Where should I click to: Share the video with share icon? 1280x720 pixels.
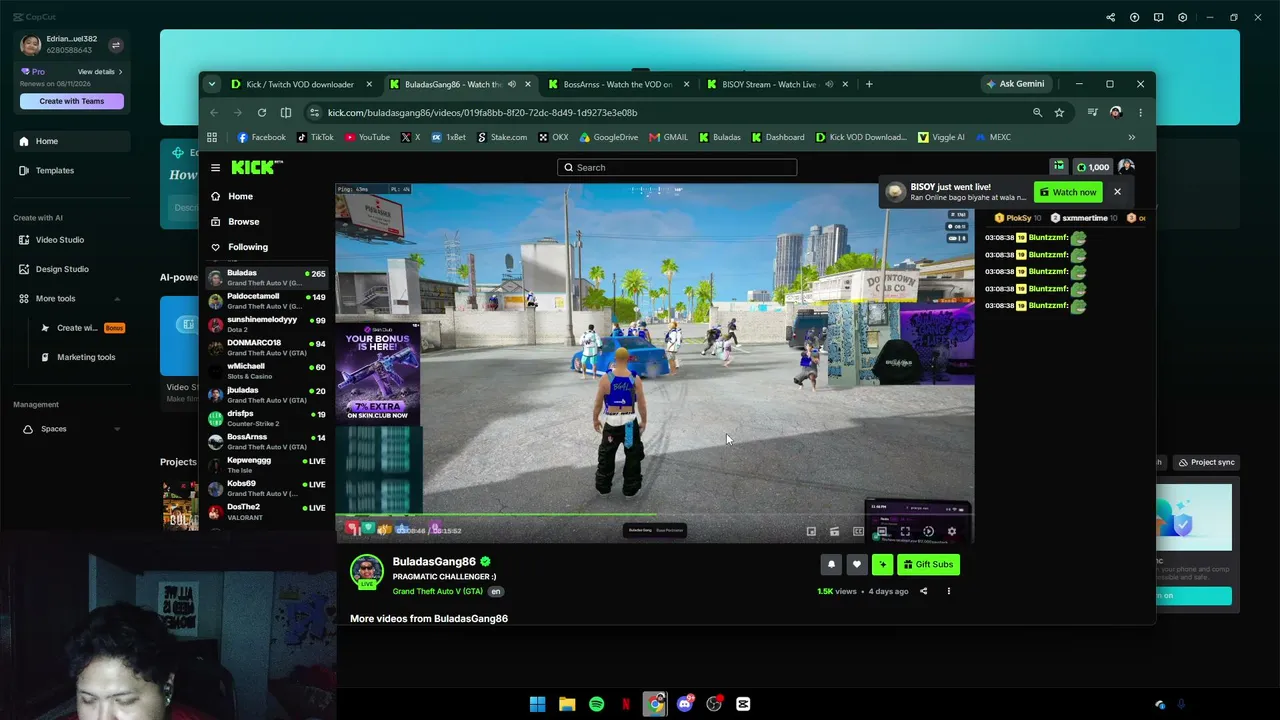click(x=923, y=591)
